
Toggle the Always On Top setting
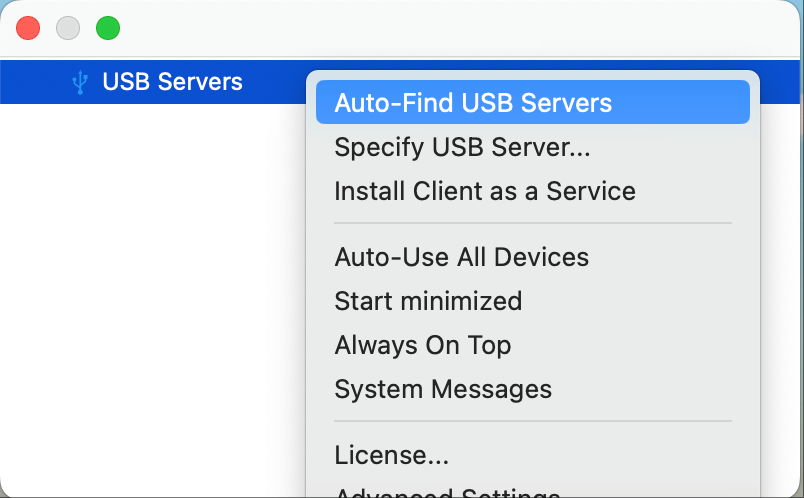(x=422, y=345)
